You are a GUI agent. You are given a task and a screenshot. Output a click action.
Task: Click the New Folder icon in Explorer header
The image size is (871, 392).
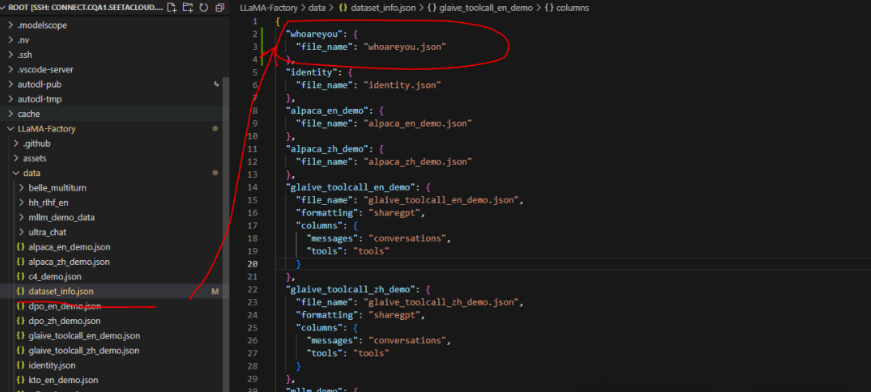point(188,8)
